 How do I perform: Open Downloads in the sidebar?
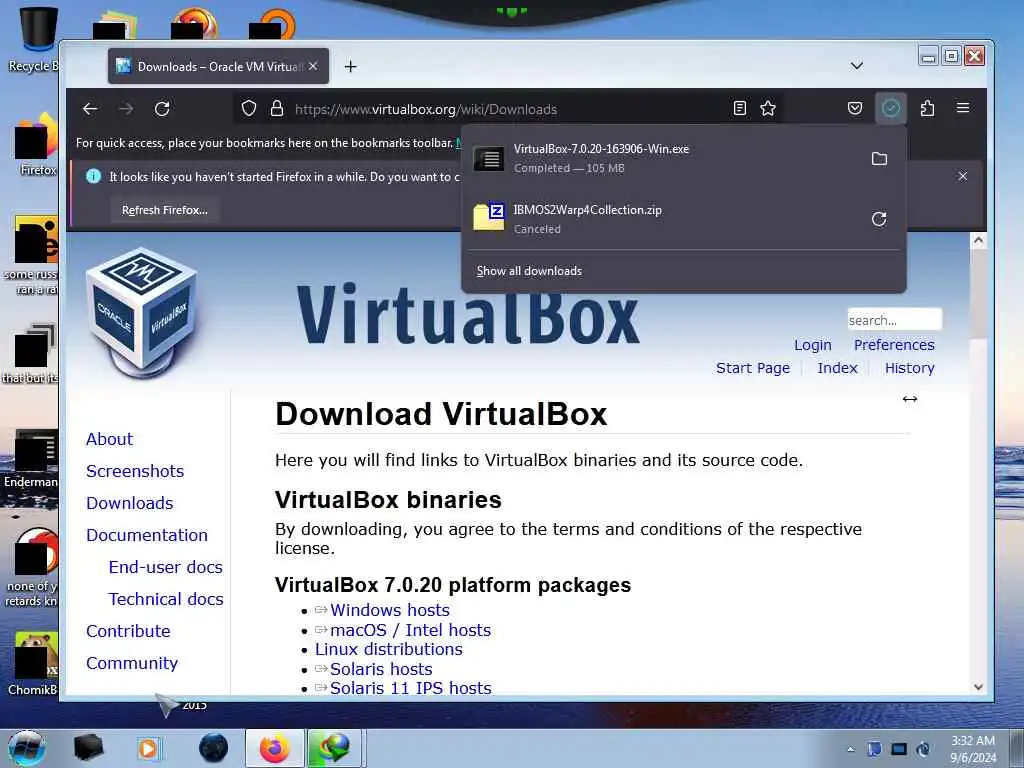(x=129, y=503)
